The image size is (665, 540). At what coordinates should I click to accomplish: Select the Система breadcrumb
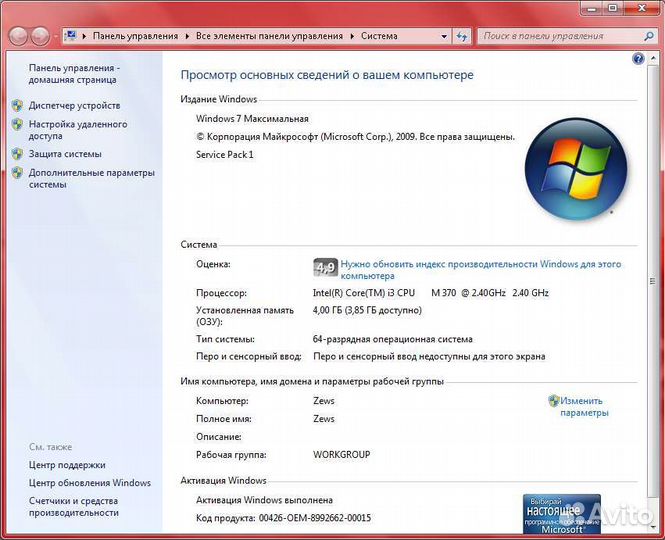pyautogui.click(x=379, y=36)
